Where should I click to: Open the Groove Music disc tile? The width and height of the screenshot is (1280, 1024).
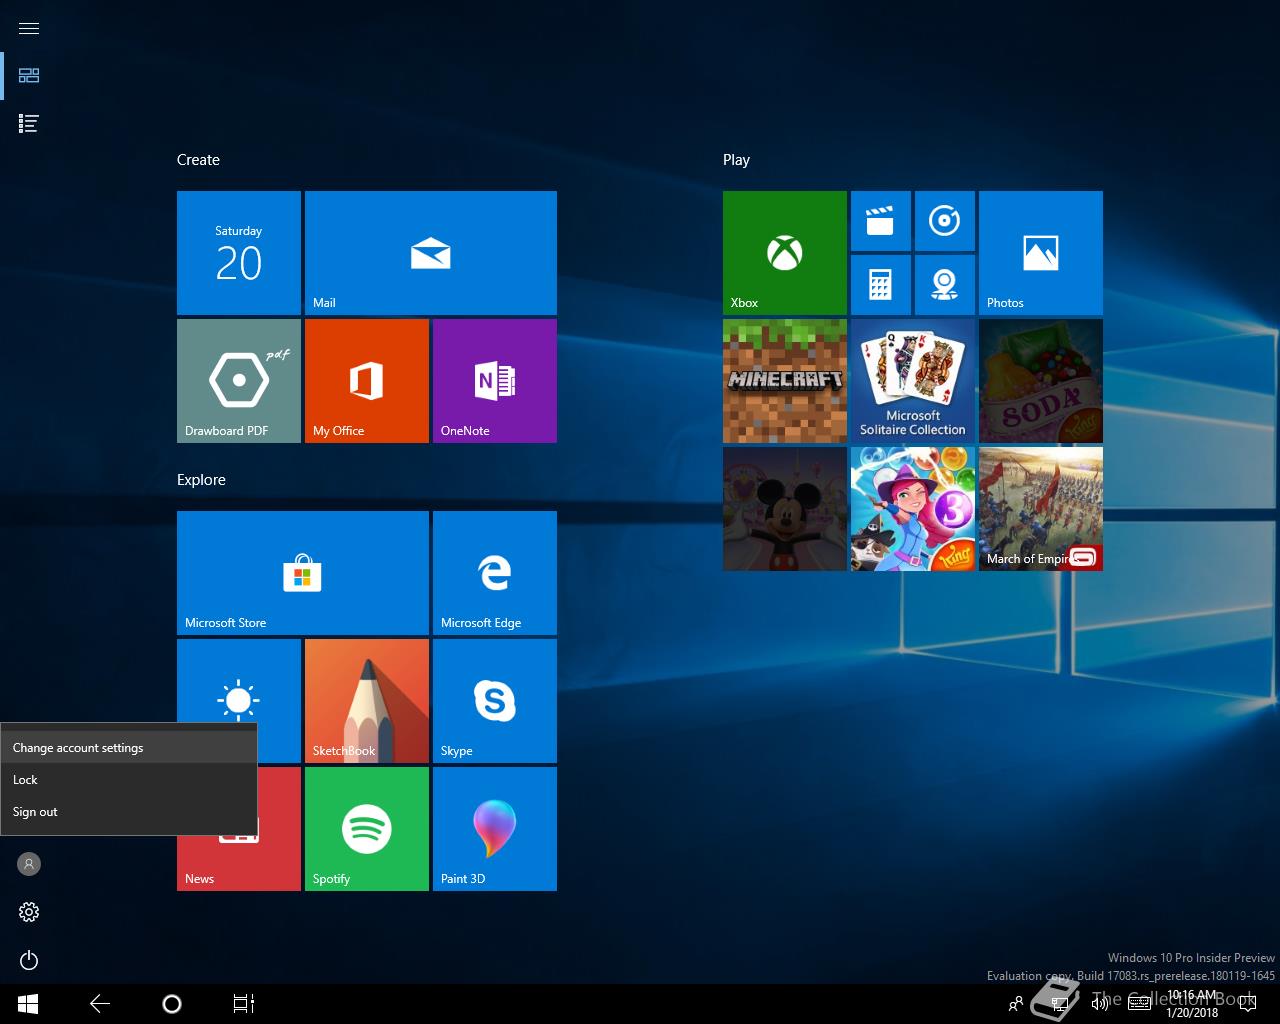tap(945, 221)
